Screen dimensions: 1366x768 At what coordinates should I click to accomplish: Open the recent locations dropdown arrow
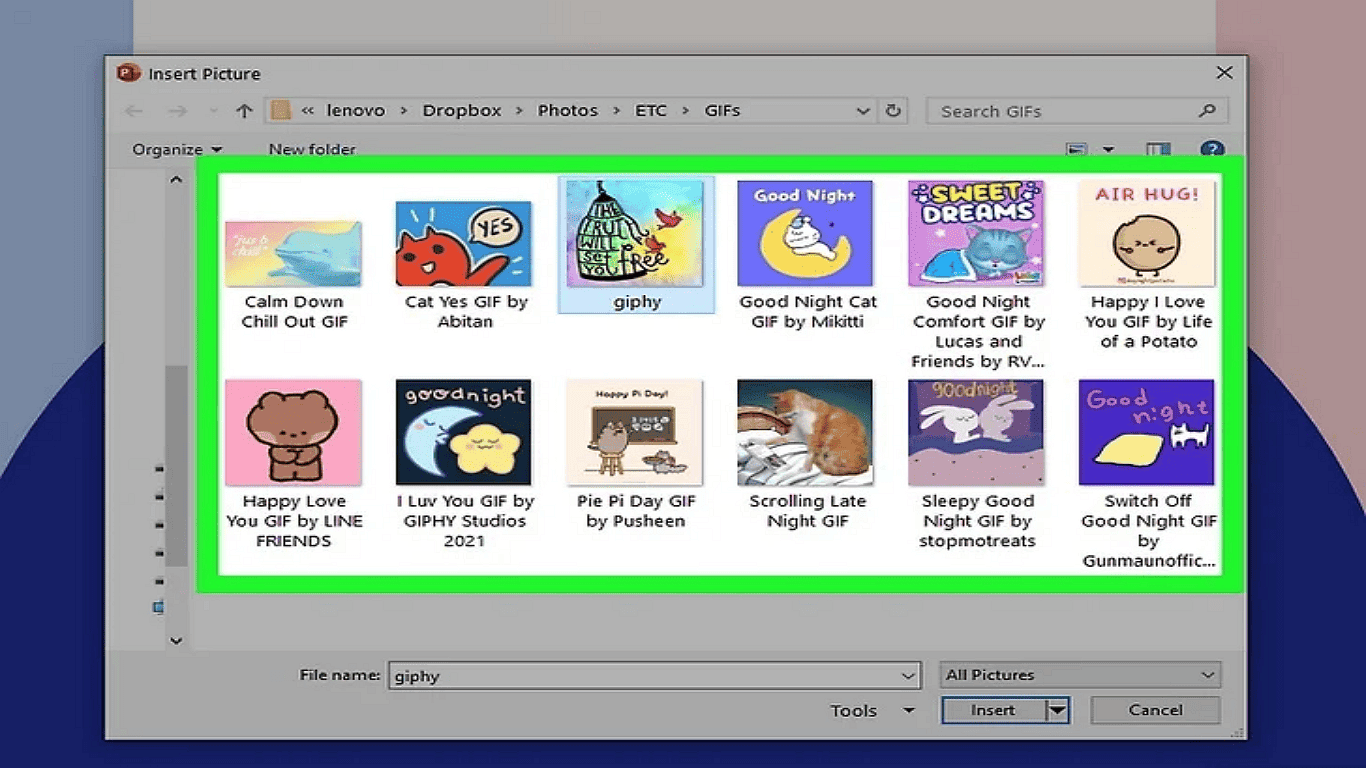point(212,112)
